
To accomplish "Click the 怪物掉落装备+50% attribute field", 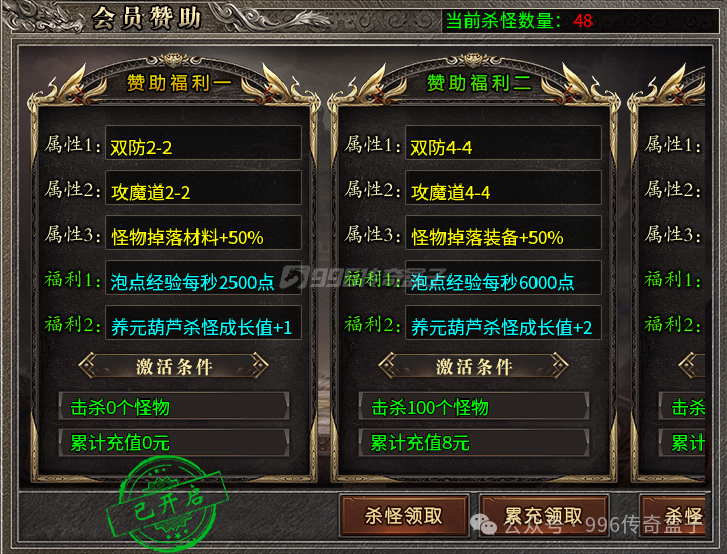I will [x=504, y=233].
